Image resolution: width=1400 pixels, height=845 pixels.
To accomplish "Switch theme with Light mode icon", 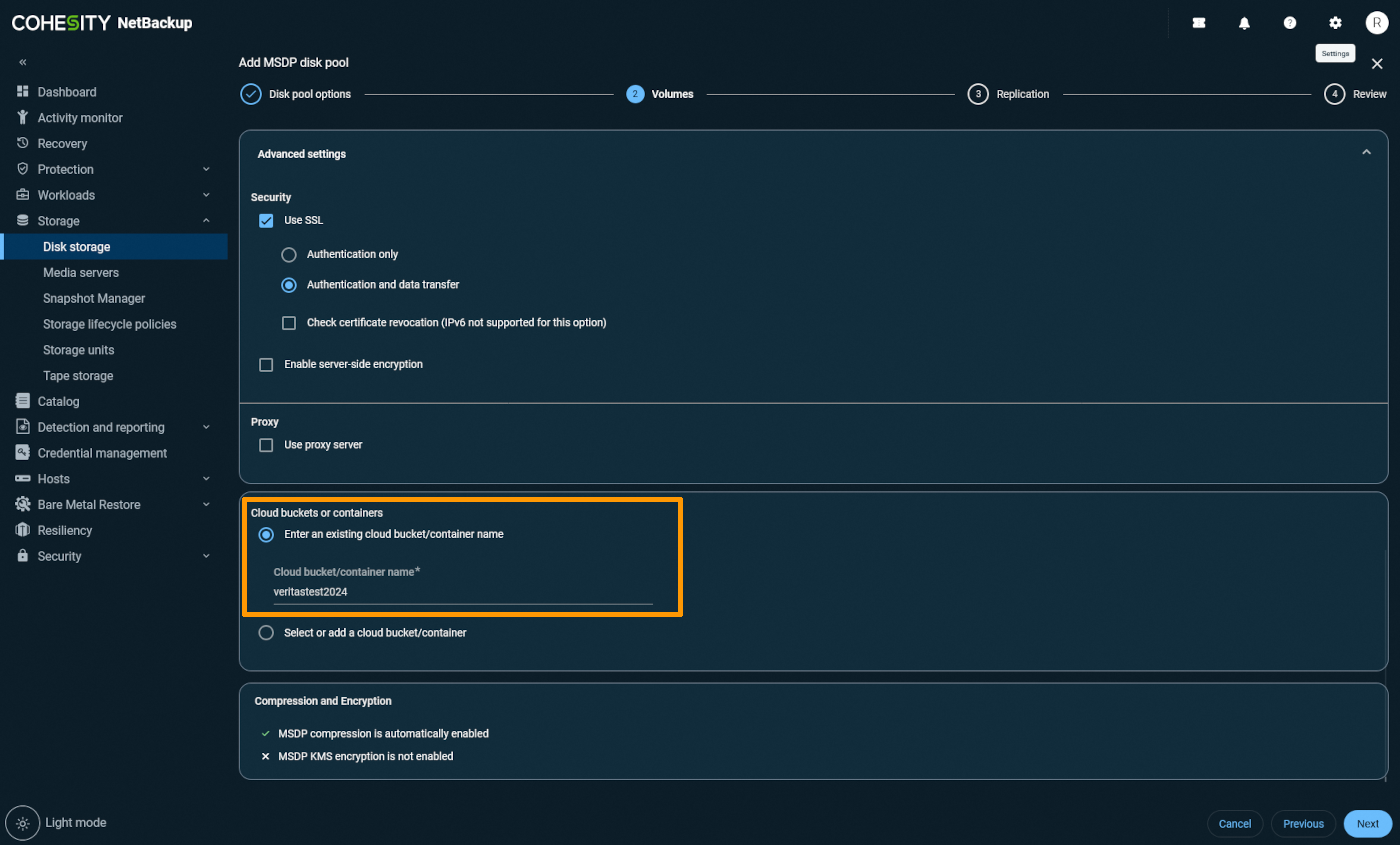I will [x=23, y=823].
